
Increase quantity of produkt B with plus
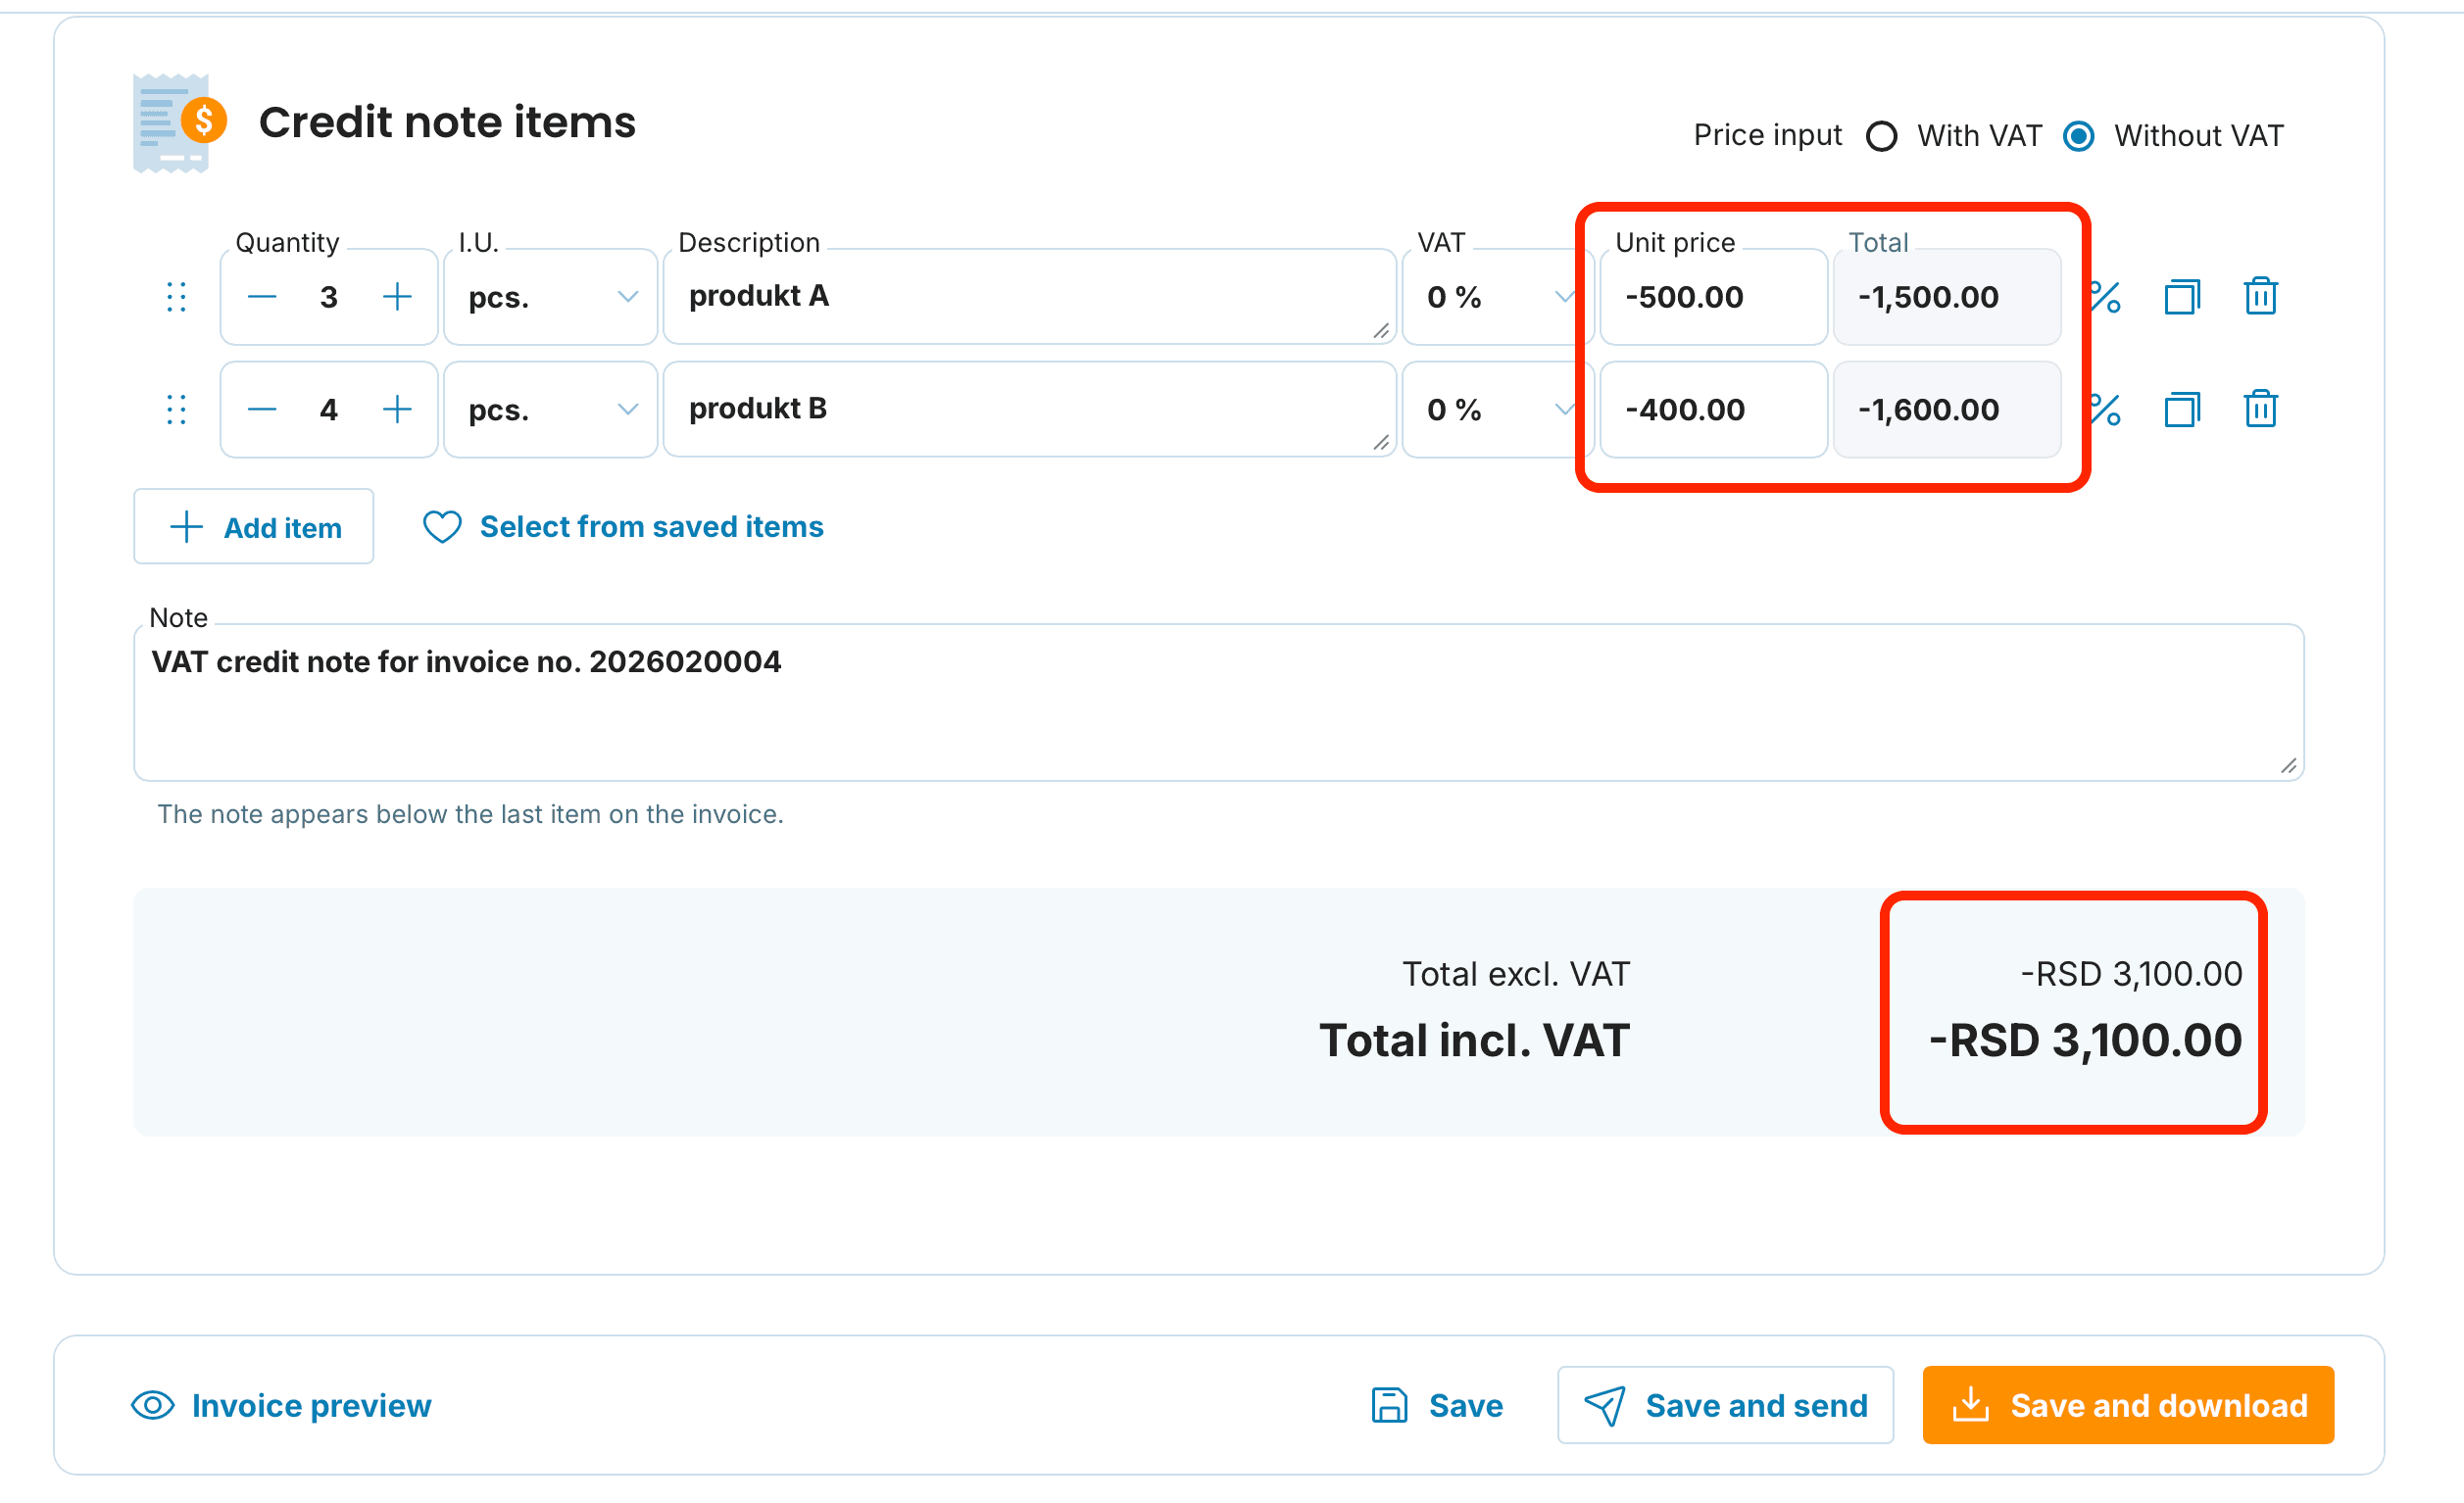click(397, 410)
